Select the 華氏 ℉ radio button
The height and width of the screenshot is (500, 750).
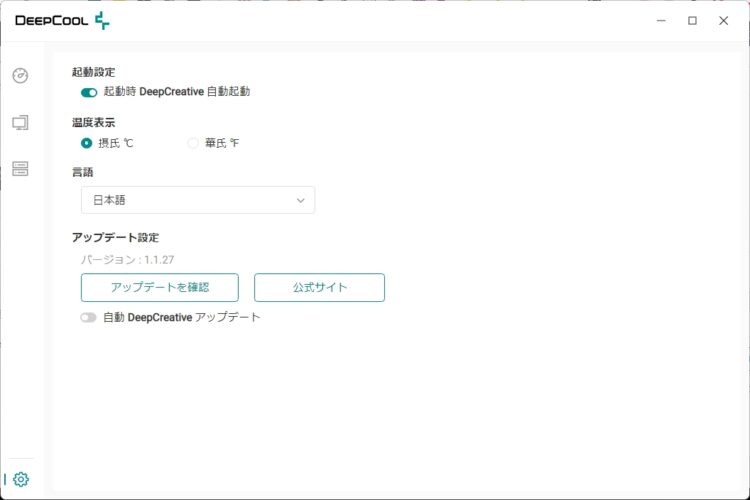coord(194,143)
